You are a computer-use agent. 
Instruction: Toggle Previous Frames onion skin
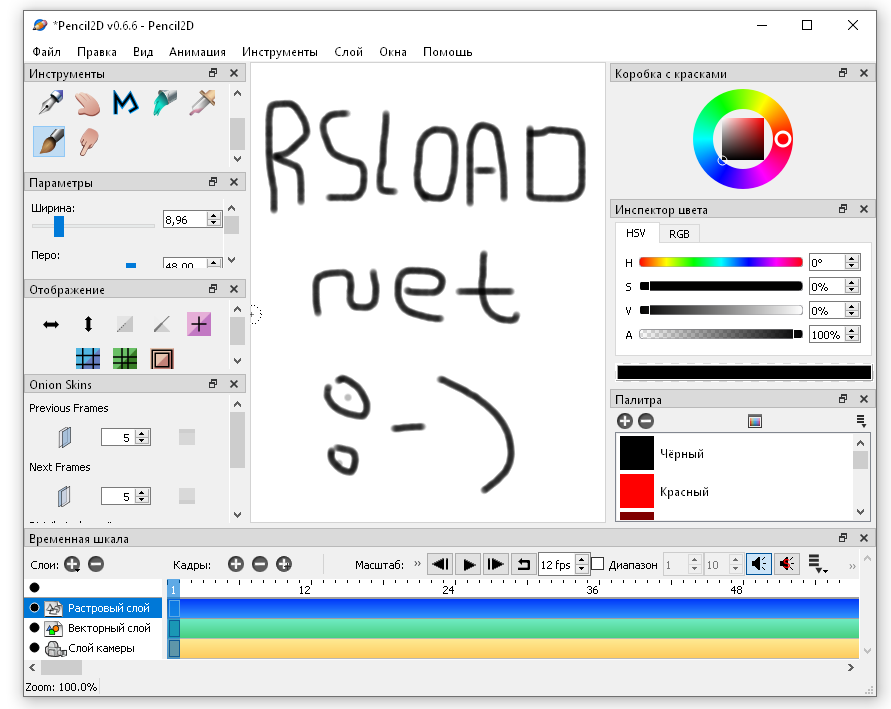click(x=65, y=437)
